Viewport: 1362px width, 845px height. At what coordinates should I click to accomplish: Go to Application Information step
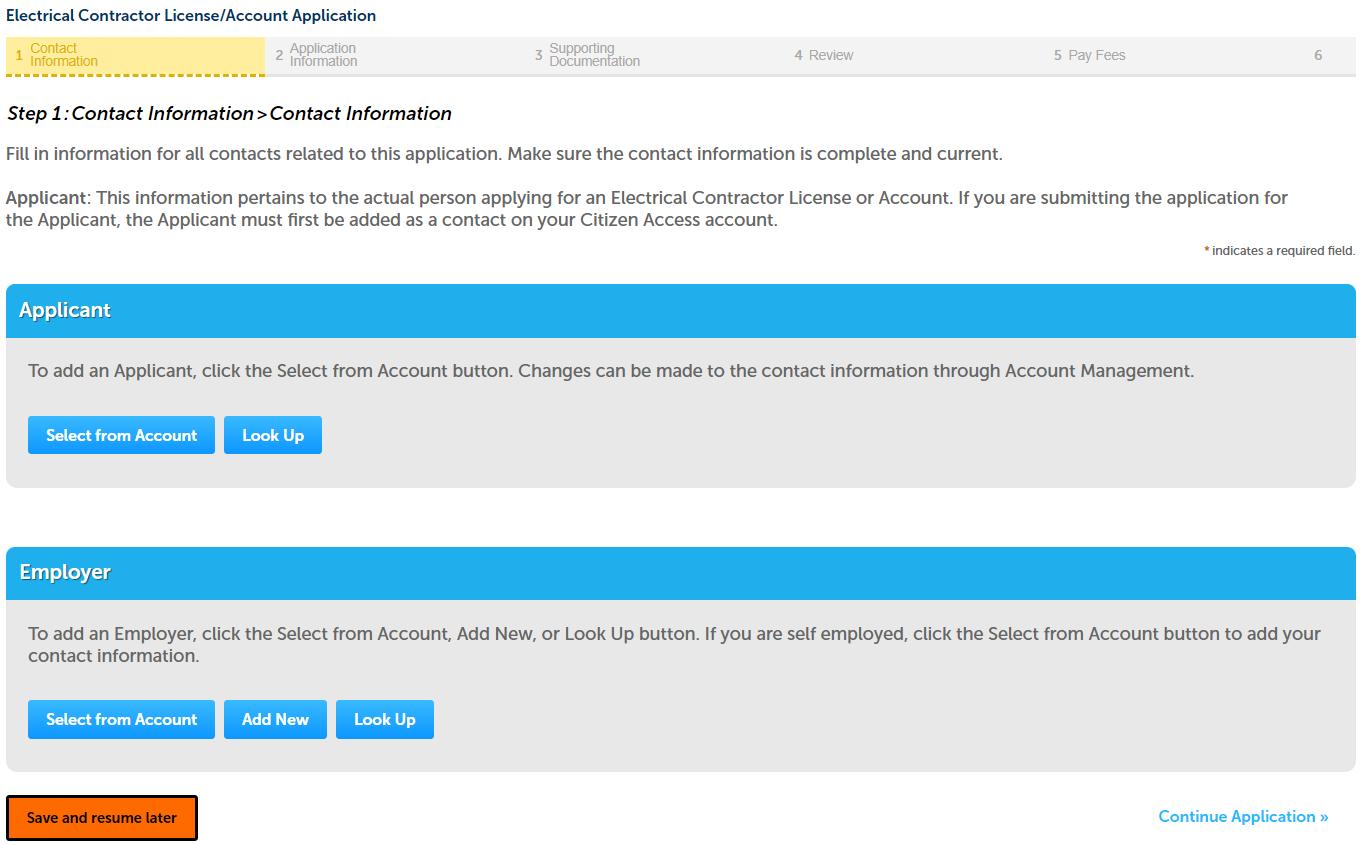point(322,55)
